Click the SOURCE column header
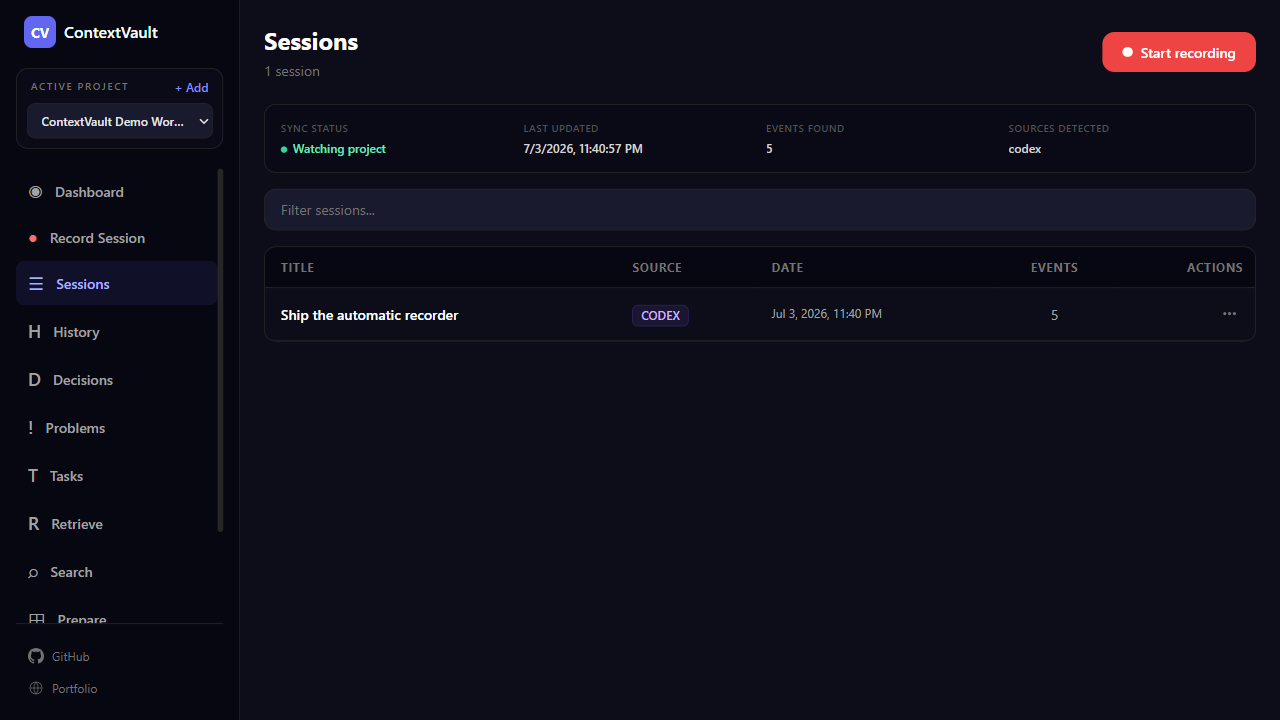The image size is (1280, 720). [x=657, y=268]
